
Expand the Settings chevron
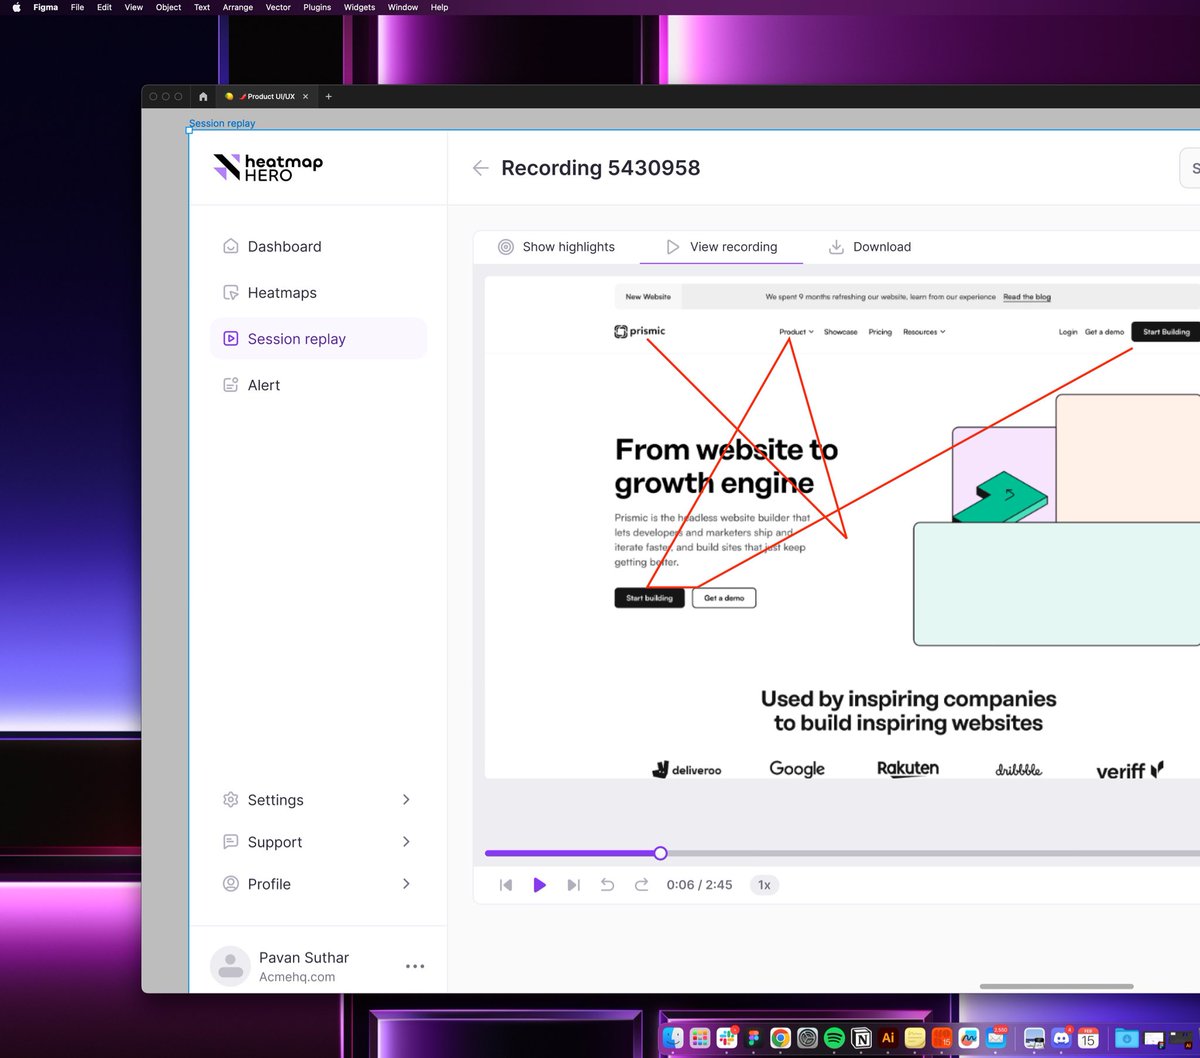click(406, 799)
